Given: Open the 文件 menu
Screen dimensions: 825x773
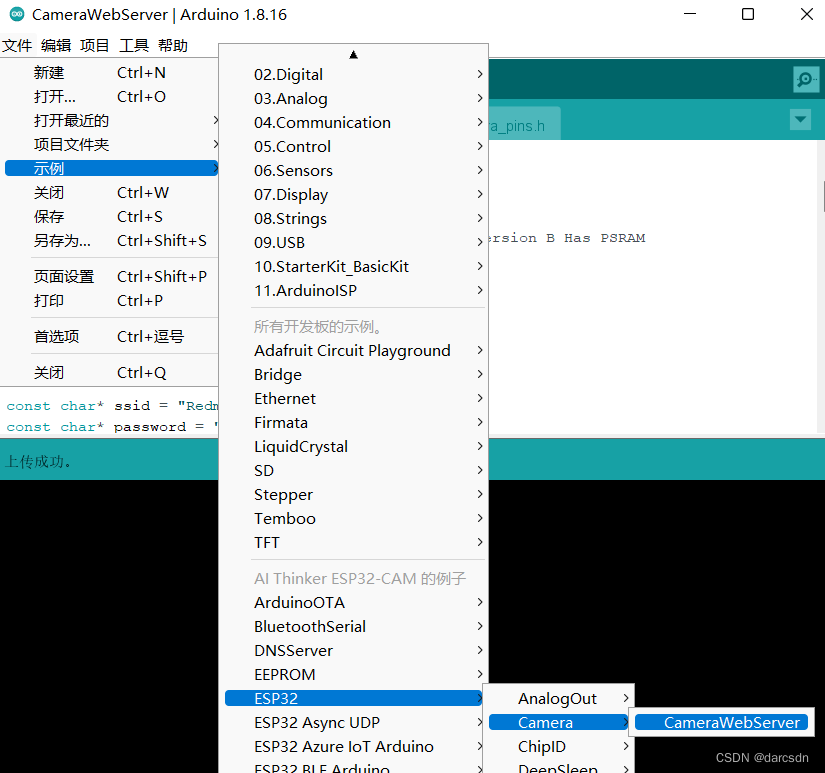Looking at the screenshot, I should 17,46.
